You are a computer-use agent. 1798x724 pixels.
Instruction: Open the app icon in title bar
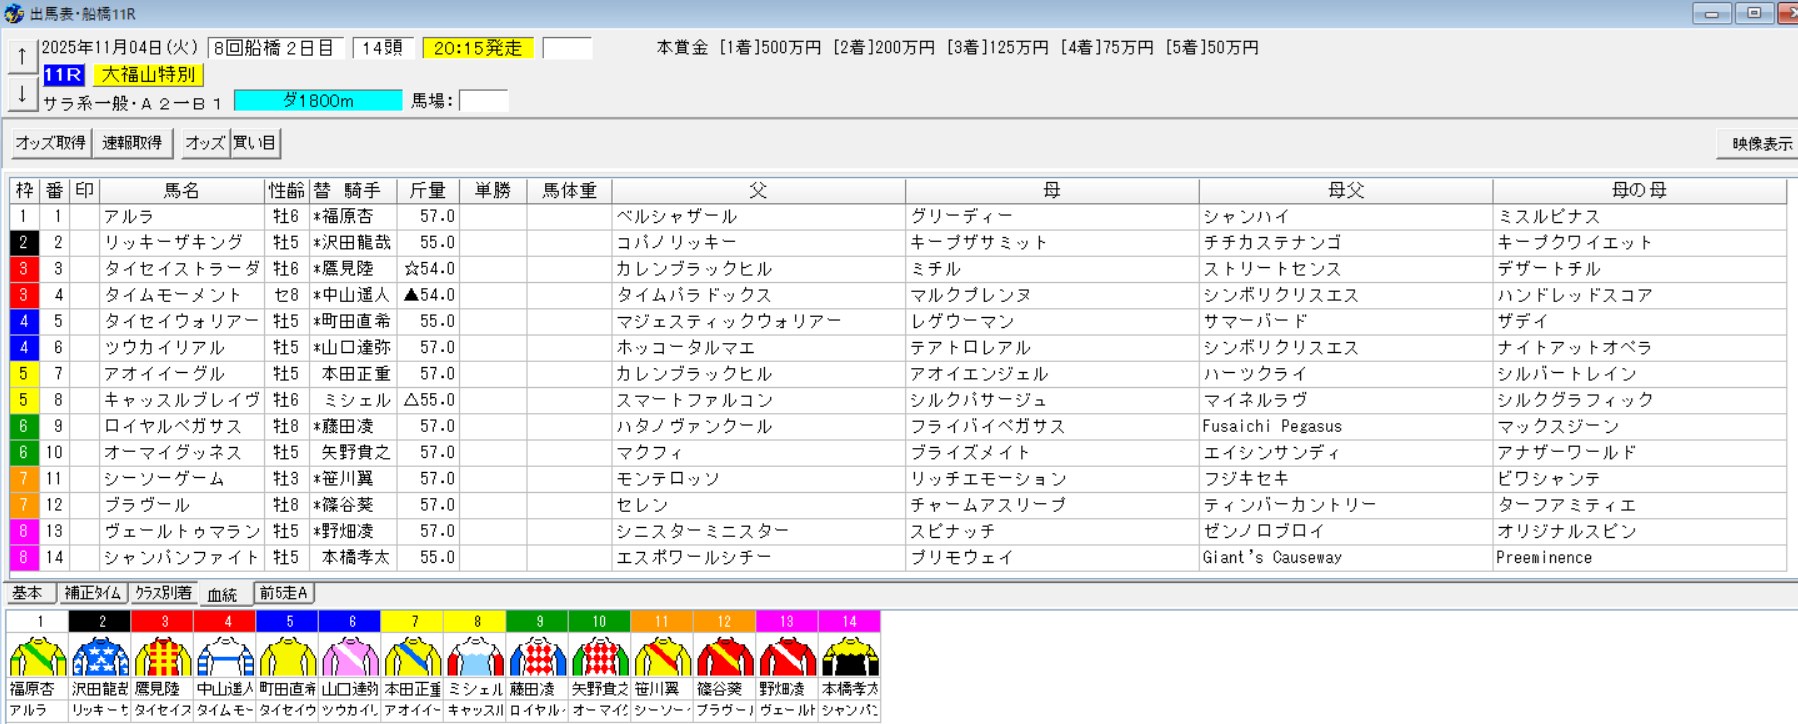14,14
